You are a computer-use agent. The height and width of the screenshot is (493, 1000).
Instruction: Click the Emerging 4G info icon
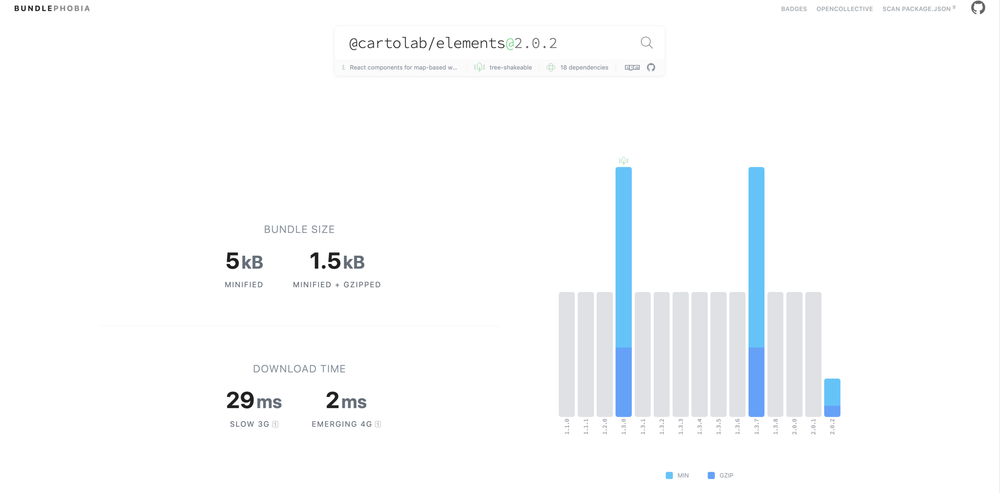(x=378, y=424)
